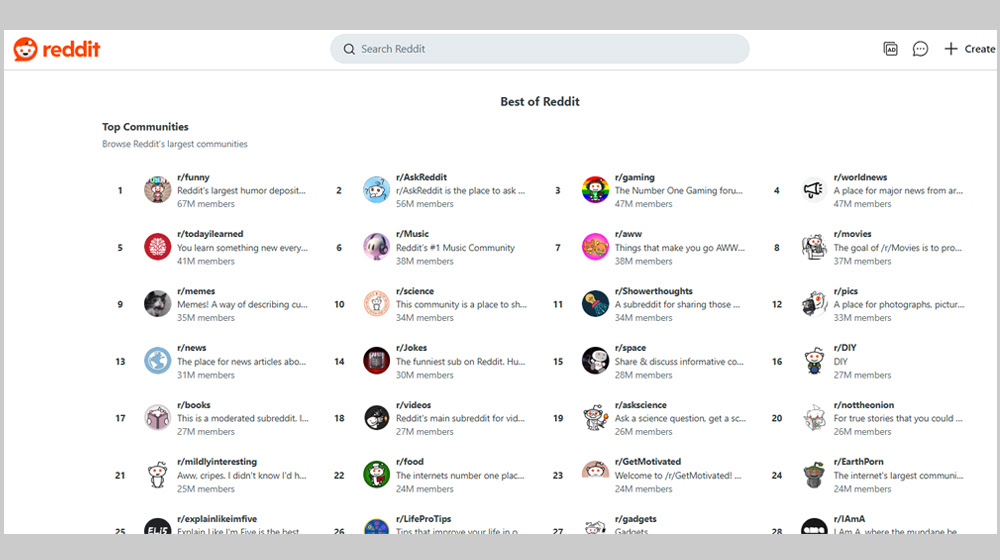The height and width of the screenshot is (560, 1000).
Task: Open the r/Showerthoughts lightbulb avatar
Action: pyautogui.click(x=595, y=304)
